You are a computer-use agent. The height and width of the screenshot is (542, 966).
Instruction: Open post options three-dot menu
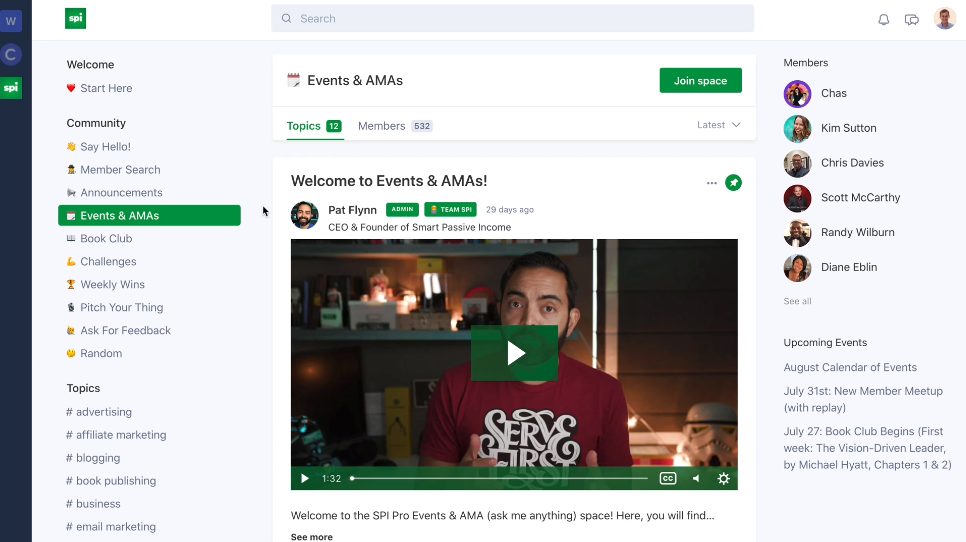tap(712, 183)
